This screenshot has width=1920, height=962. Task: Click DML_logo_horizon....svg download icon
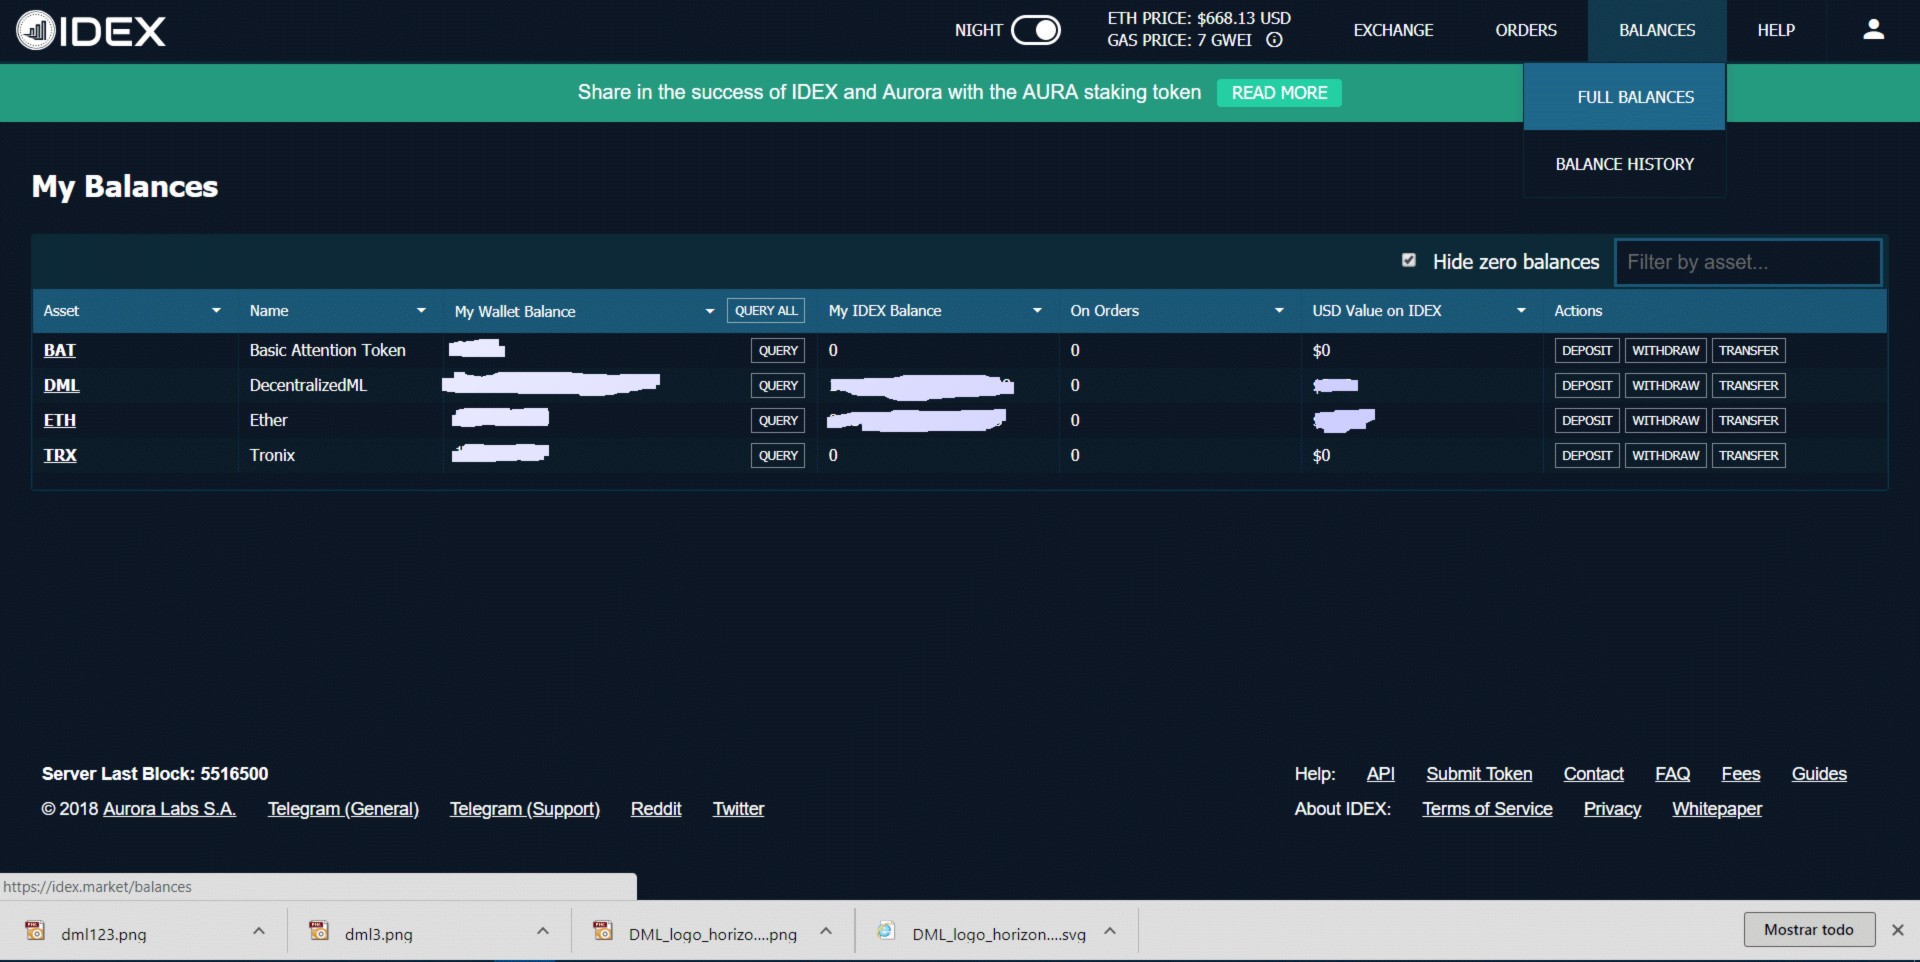(x=886, y=931)
